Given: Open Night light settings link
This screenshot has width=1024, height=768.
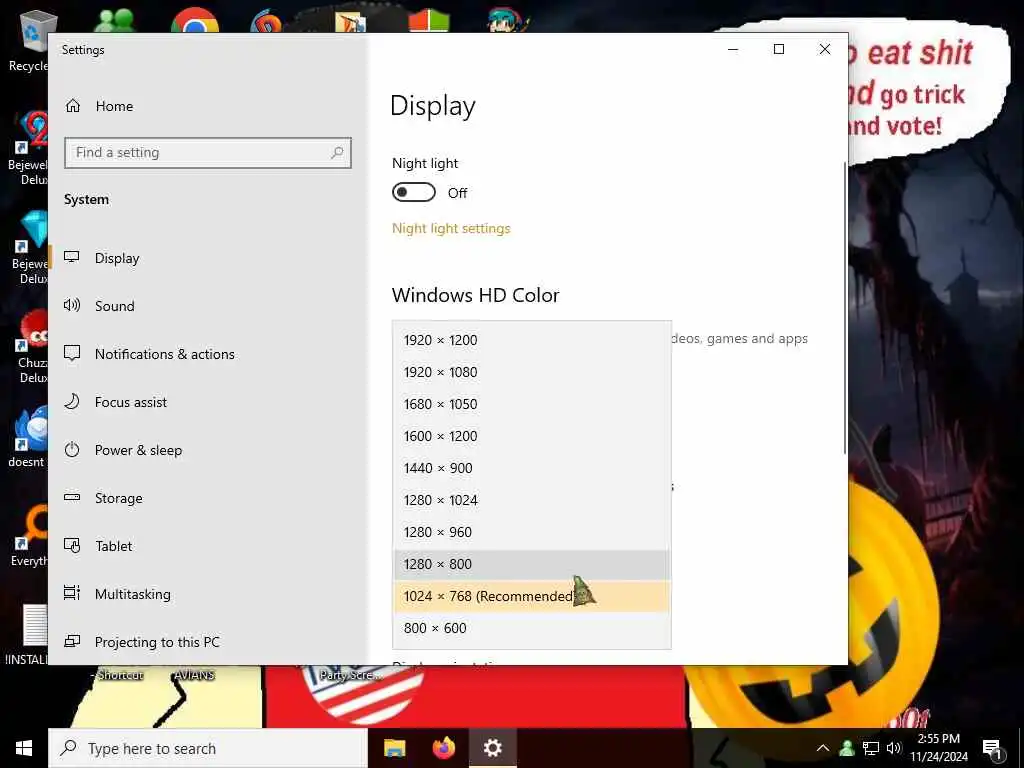Looking at the screenshot, I should [x=451, y=229].
